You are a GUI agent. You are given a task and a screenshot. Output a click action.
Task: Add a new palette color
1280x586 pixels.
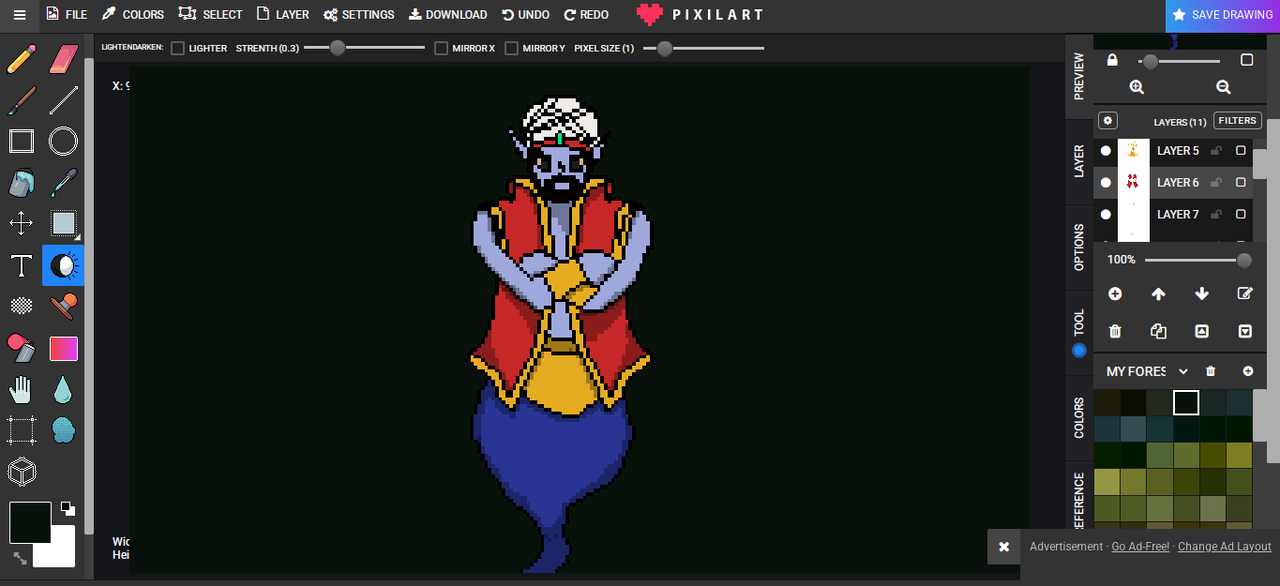coord(1248,371)
